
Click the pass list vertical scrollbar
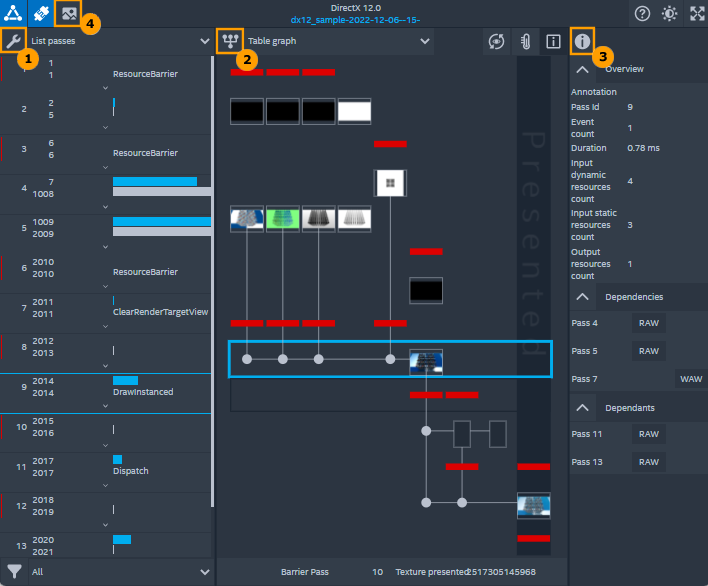click(212, 282)
